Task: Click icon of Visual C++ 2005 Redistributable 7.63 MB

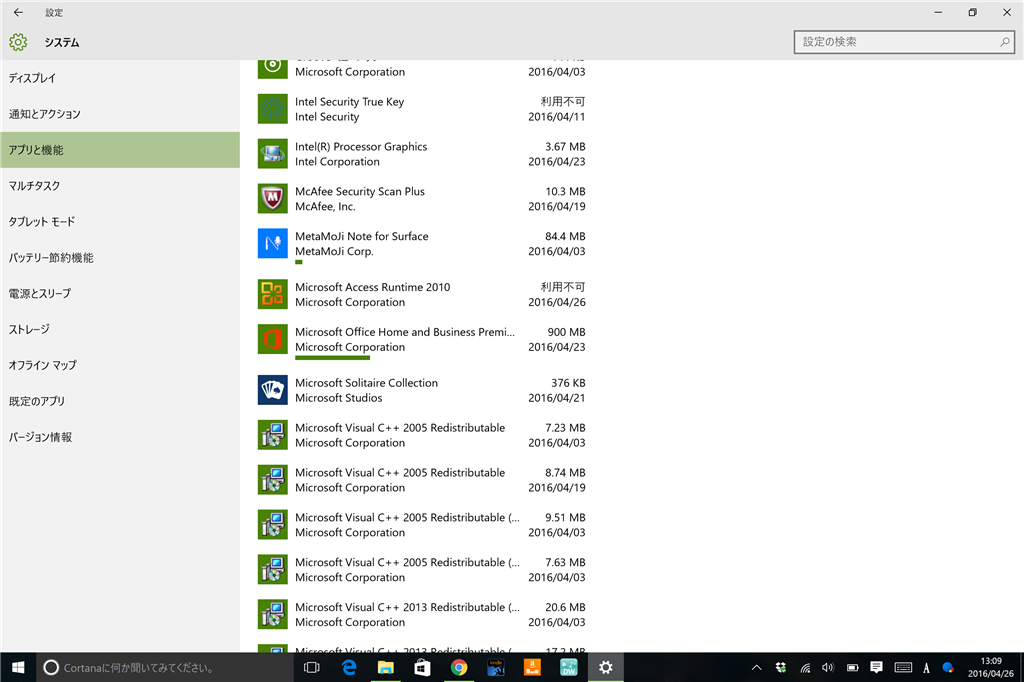Action: click(272, 570)
